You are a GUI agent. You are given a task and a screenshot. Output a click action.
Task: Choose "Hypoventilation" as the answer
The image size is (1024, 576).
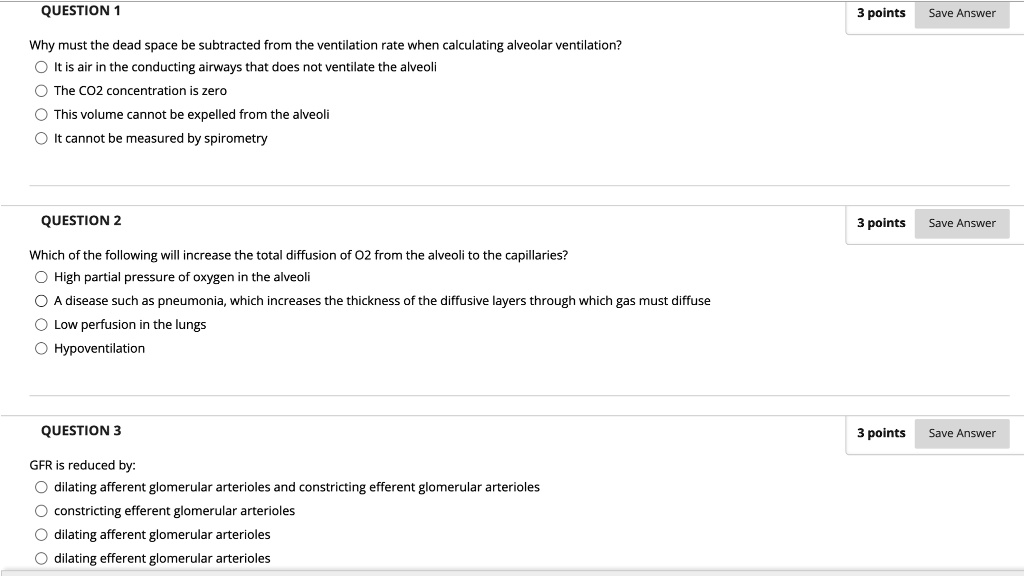(x=41, y=348)
